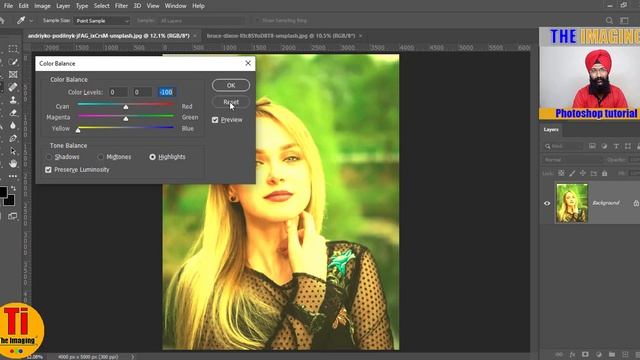The width and height of the screenshot is (640, 360).
Task: Open the three-dots Edit Toolbar button
Action: (x=13, y=176)
